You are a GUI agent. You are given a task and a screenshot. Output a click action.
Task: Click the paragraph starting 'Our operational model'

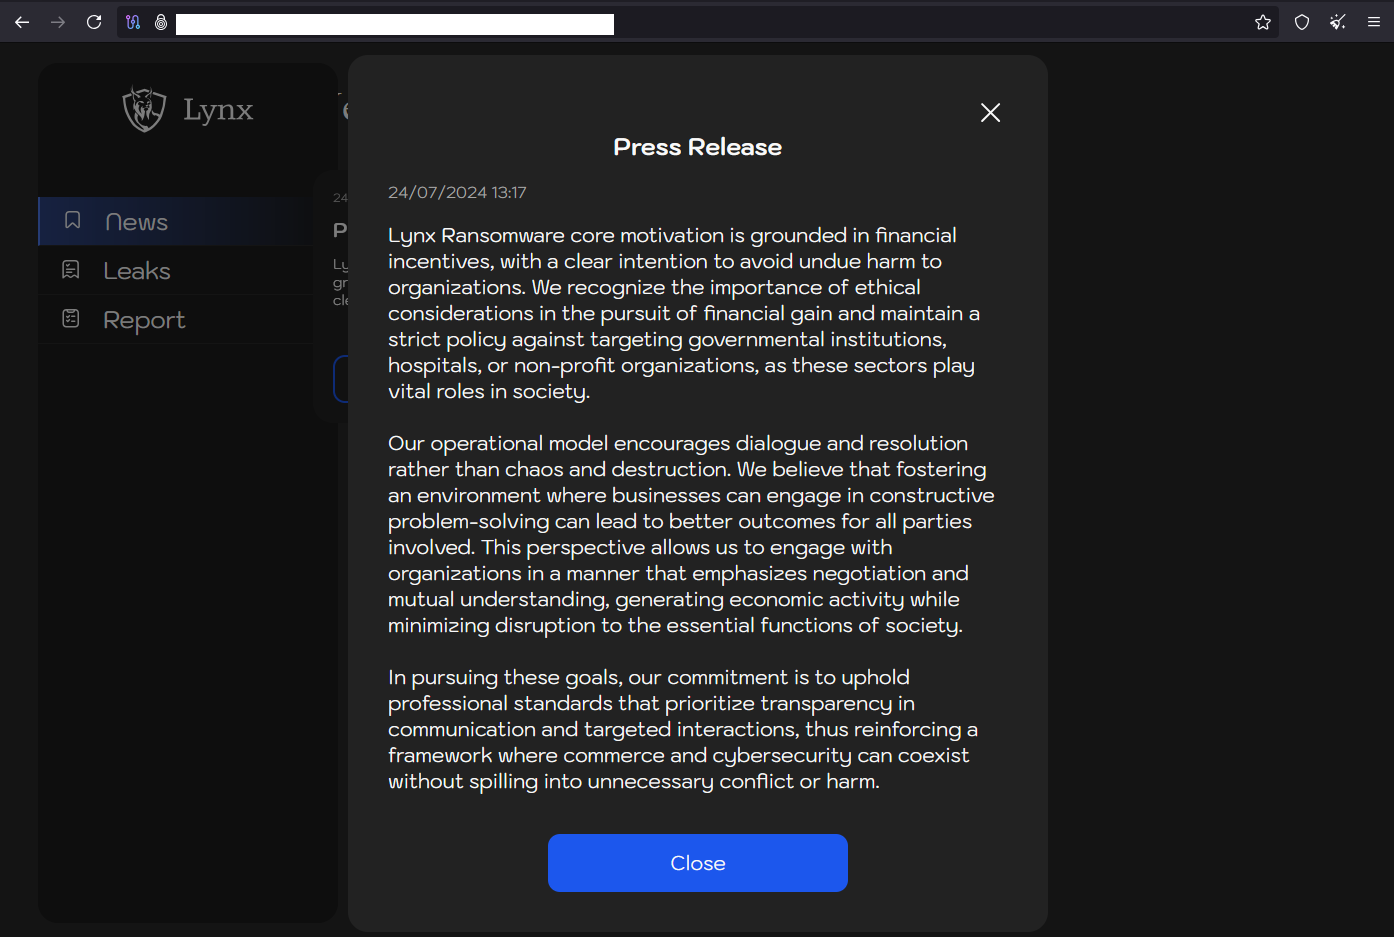click(x=691, y=534)
